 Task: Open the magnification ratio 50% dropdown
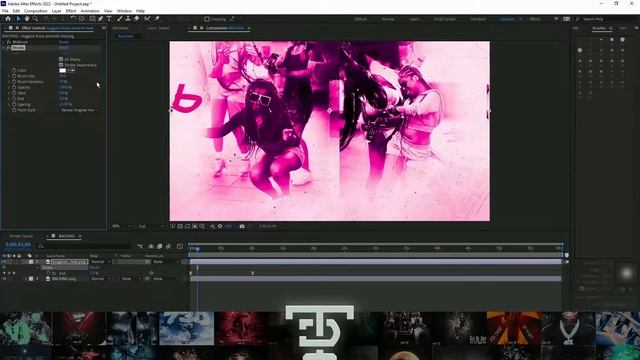pos(121,226)
